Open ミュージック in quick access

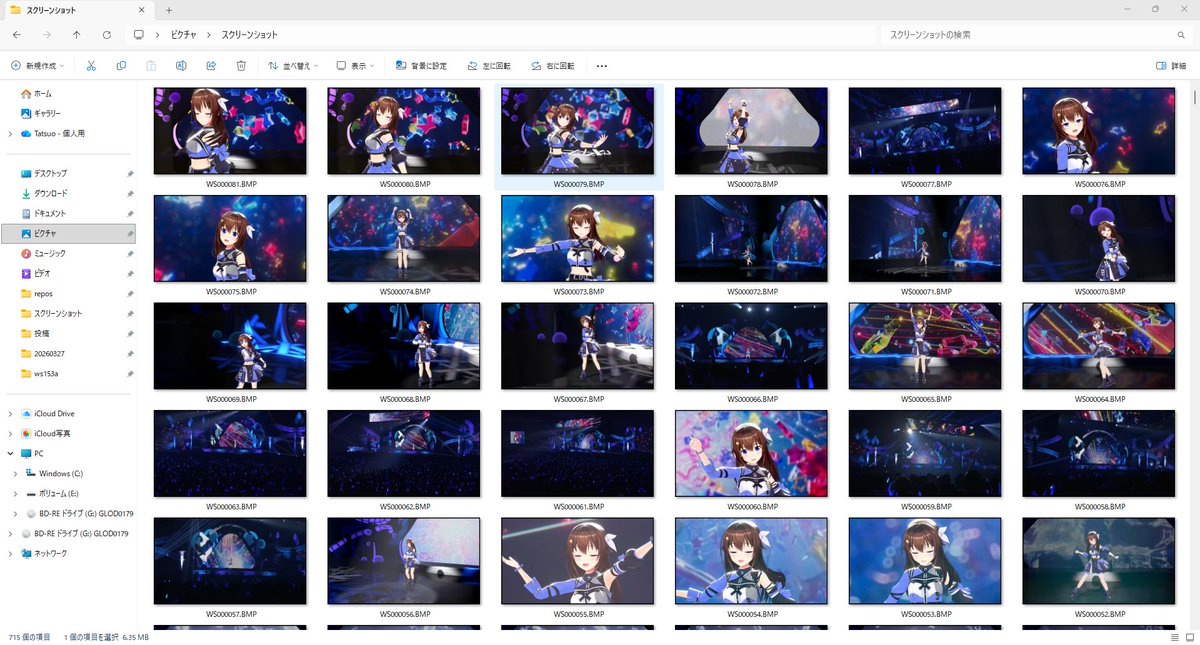pos(44,253)
